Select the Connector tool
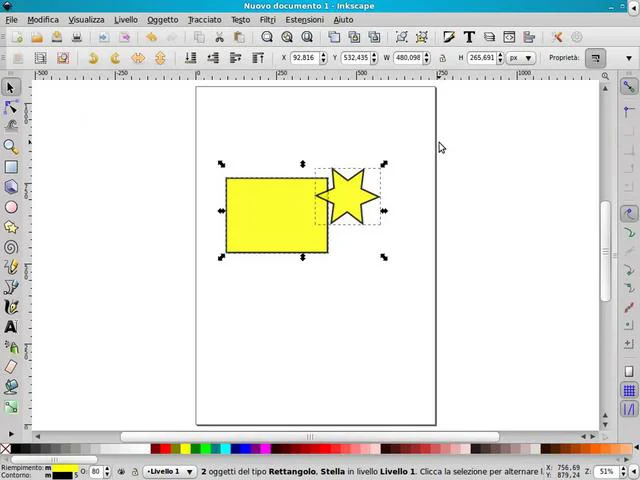The width and height of the screenshot is (640, 480). [11, 407]
